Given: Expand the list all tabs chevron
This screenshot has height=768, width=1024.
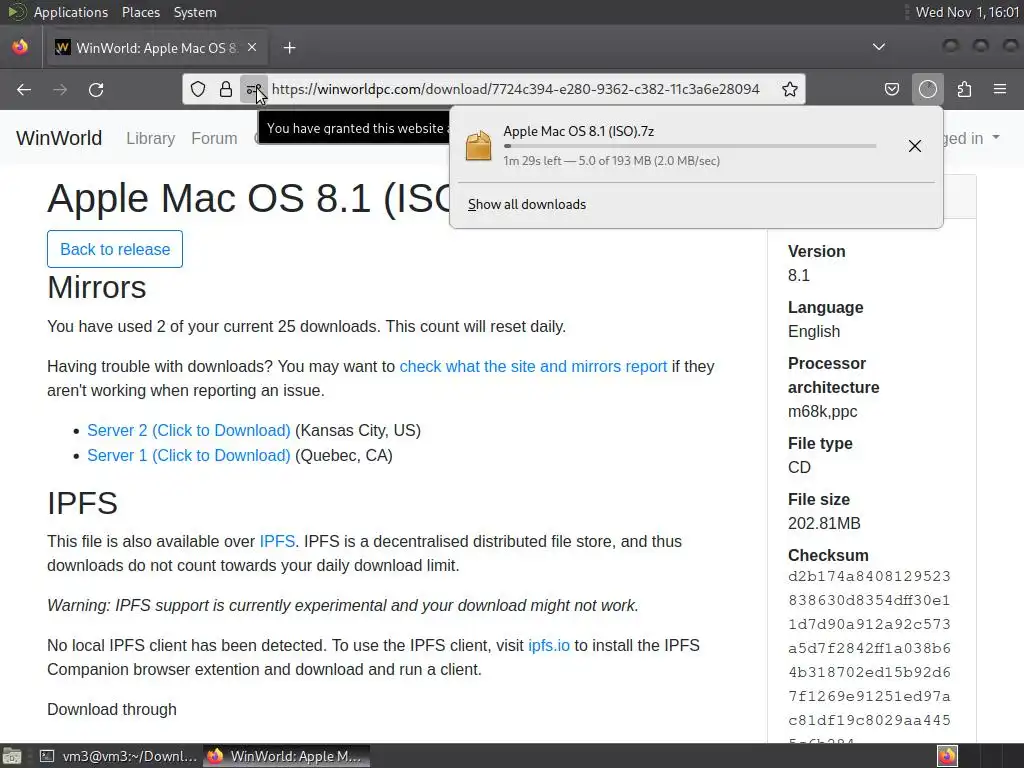Looking at the screenshot, I should [879, 47].
